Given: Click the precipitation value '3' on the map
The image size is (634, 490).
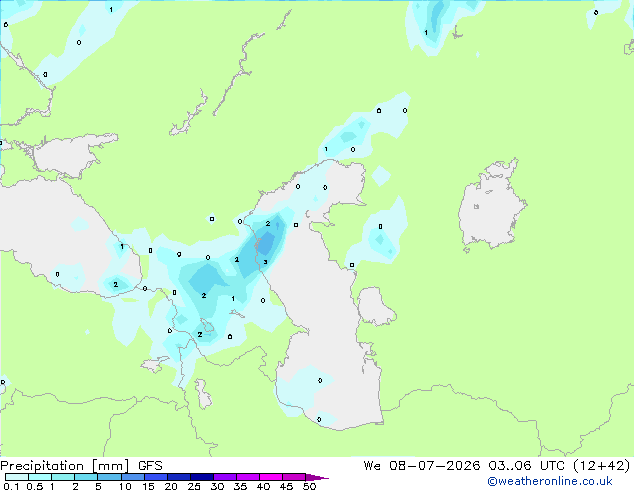Looking at the screenshot, I should pos(265,262).
